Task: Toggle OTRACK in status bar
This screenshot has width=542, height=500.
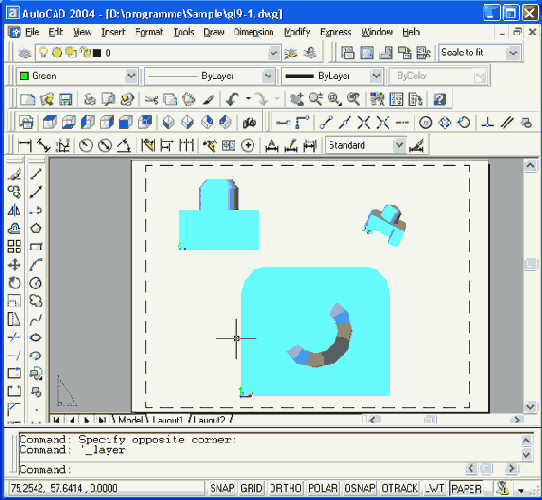Action: coord(399,488)
